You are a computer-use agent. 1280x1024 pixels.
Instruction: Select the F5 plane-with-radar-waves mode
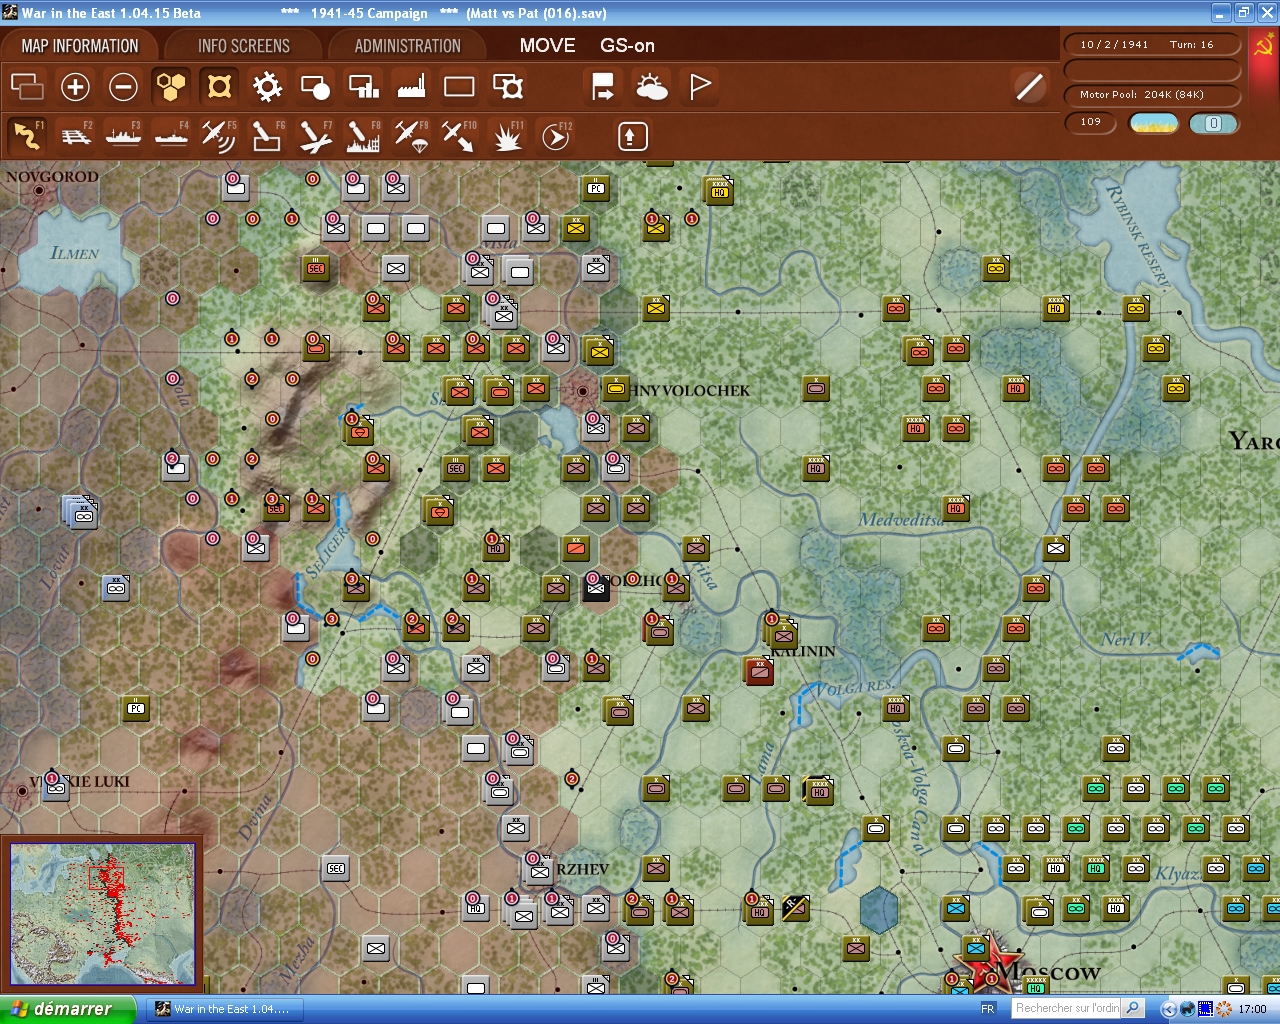click(219, 136)
